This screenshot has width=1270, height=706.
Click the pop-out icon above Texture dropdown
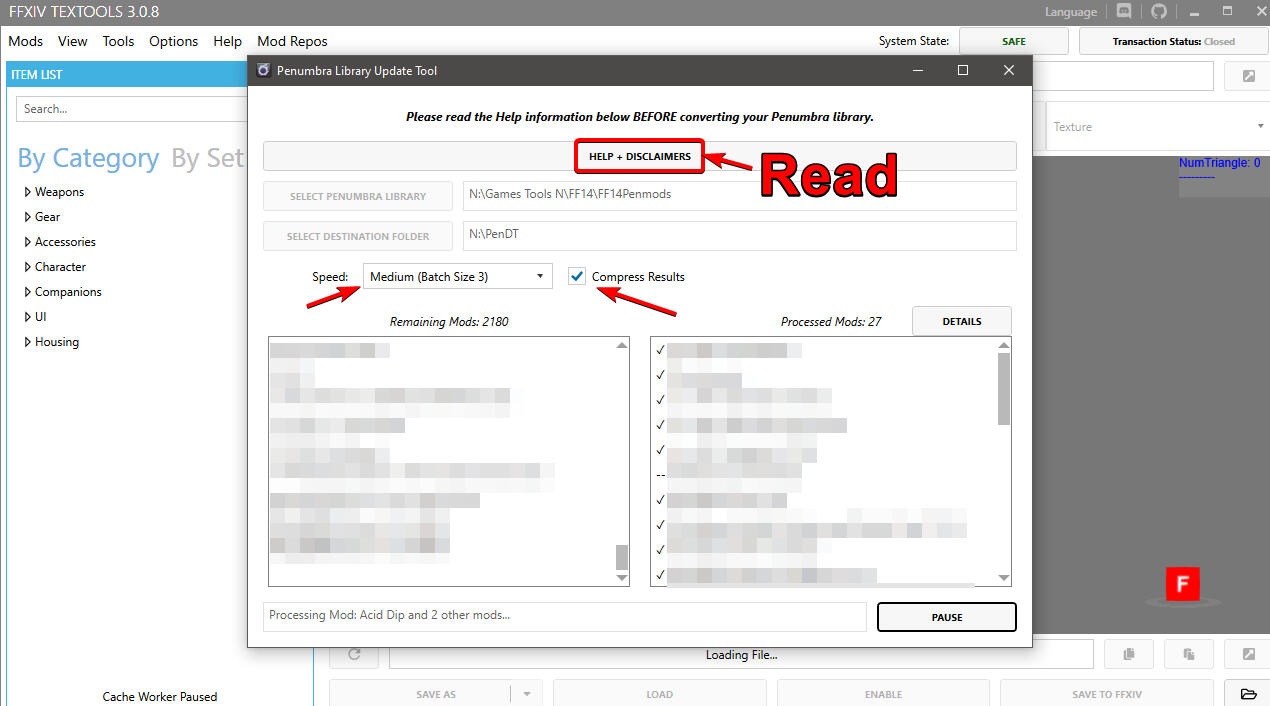(x=1248, y=77)
